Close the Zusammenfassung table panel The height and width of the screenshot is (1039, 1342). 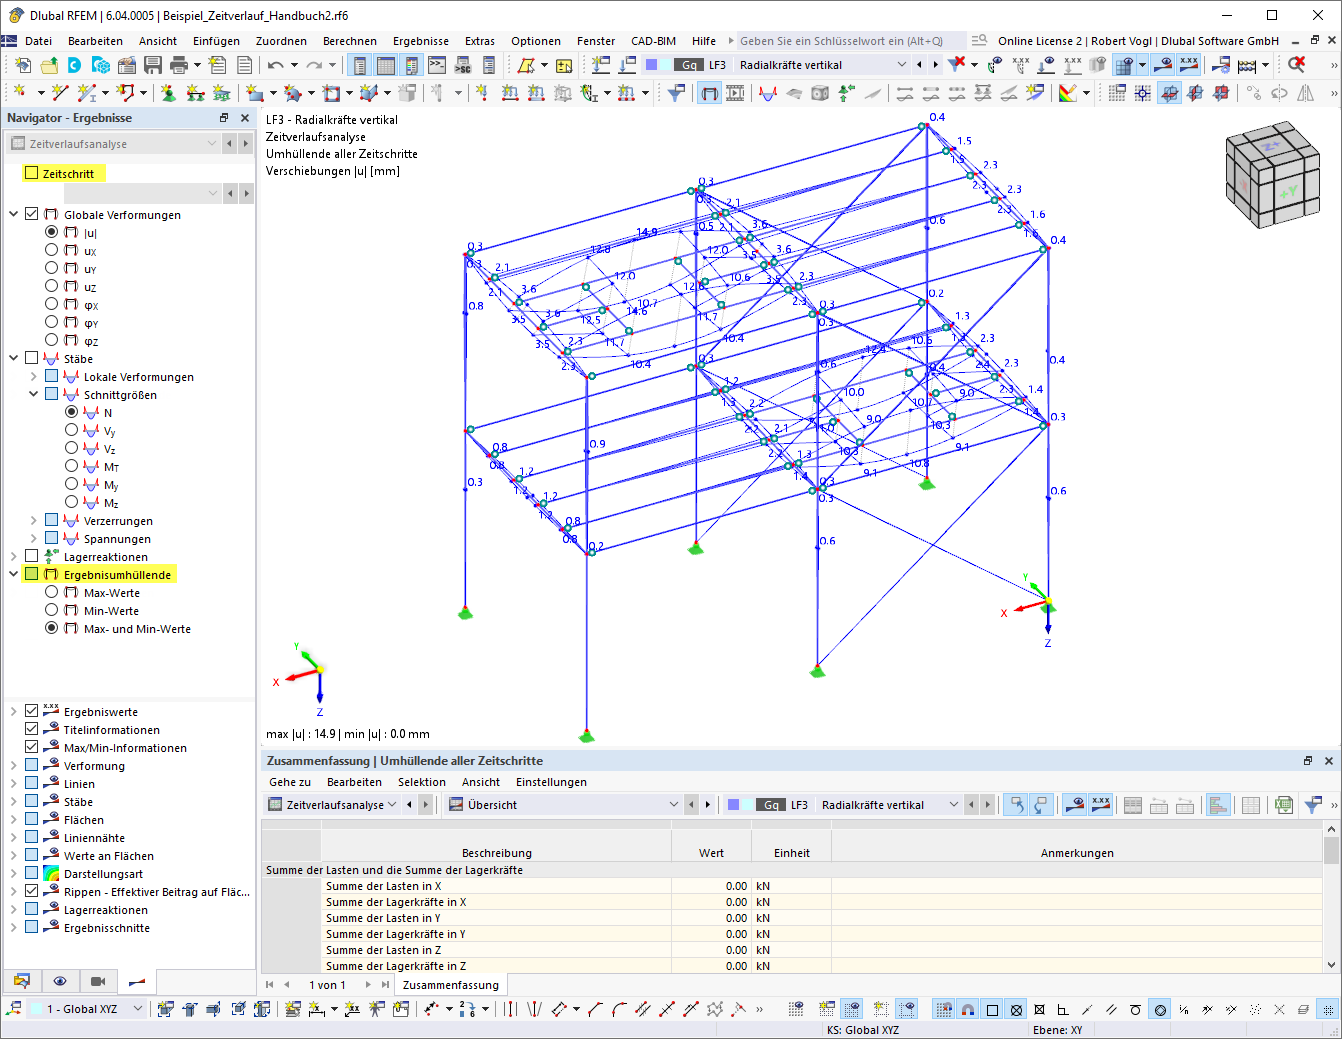click(x=1329, y=761)
